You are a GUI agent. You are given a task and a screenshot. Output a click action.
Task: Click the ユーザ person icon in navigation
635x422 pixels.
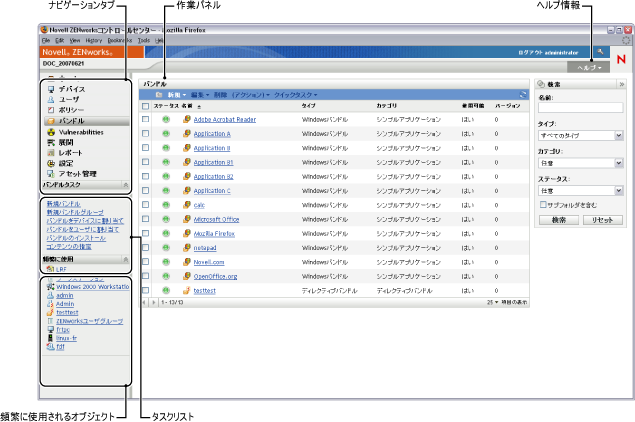pos(51,100)
